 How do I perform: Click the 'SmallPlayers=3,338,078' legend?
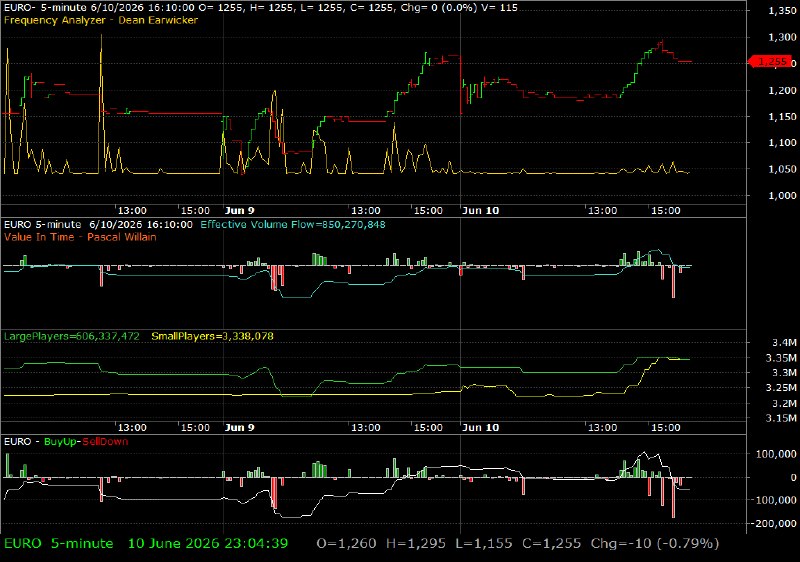click(212, 337)
